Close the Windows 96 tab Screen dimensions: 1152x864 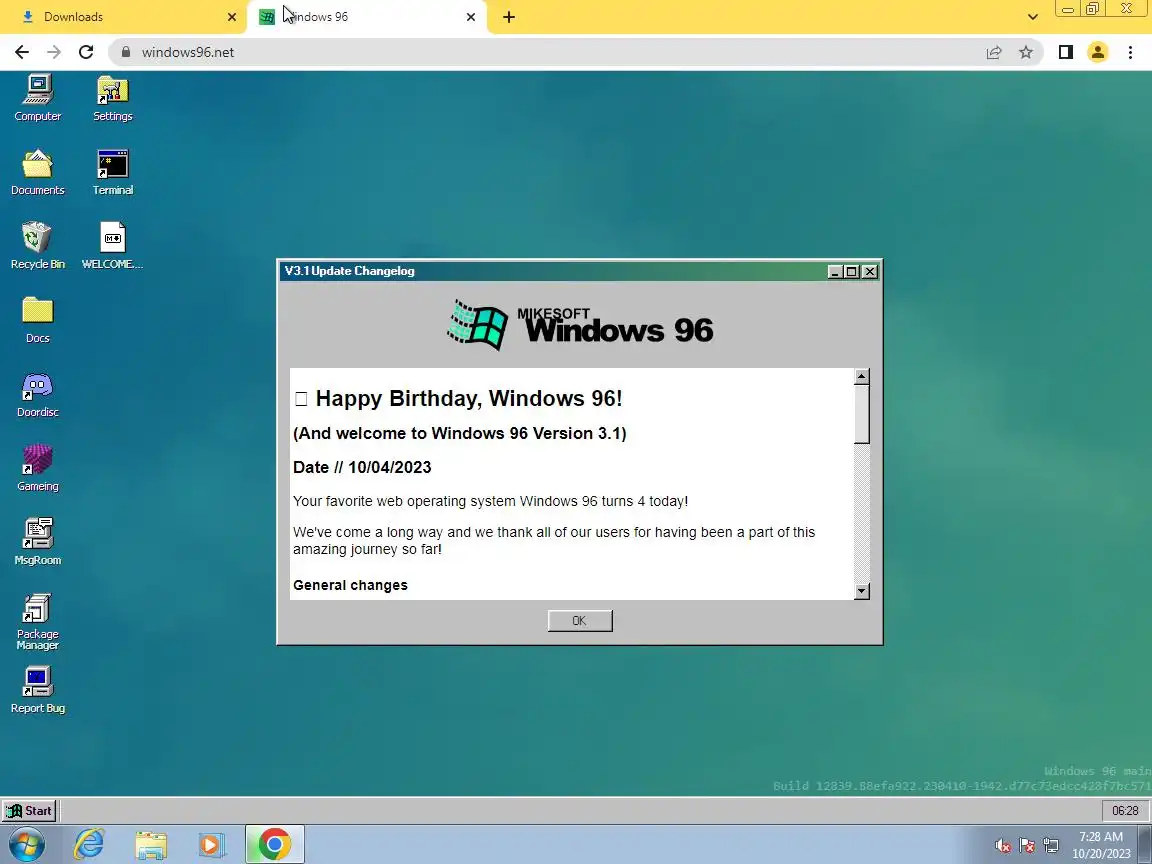tap(471, 17)
